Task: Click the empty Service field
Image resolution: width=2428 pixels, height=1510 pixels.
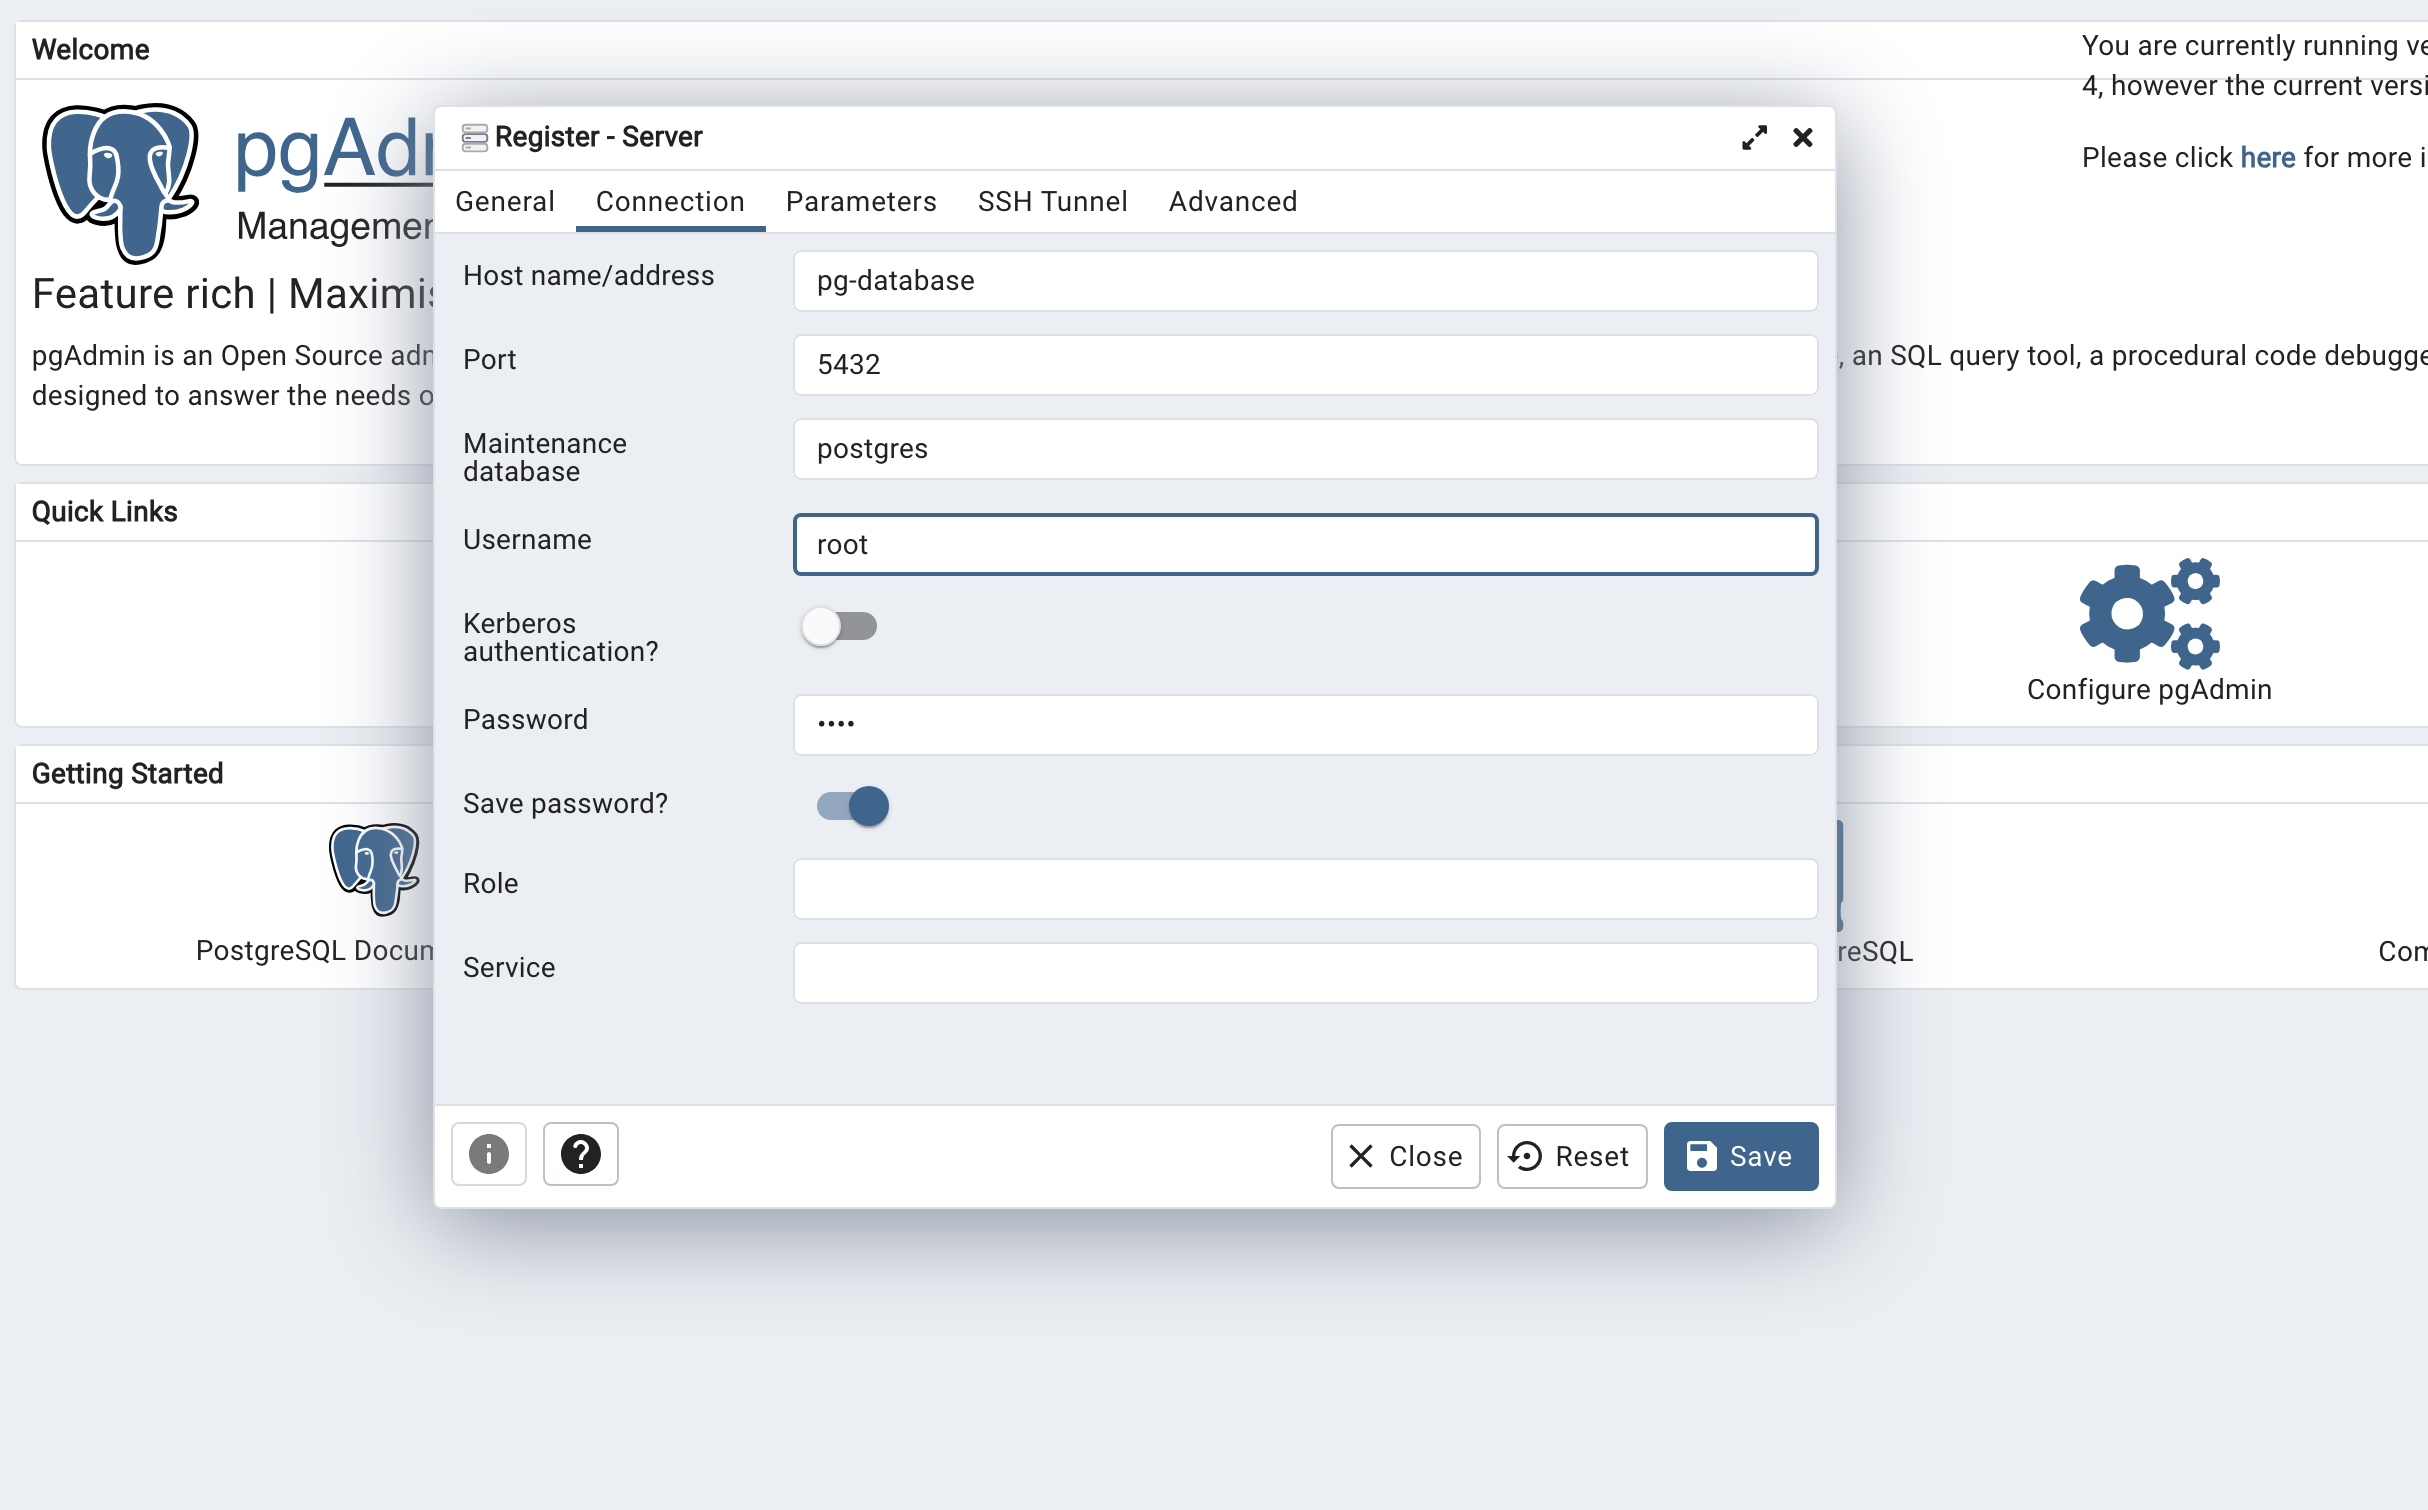Action: 1305,973
